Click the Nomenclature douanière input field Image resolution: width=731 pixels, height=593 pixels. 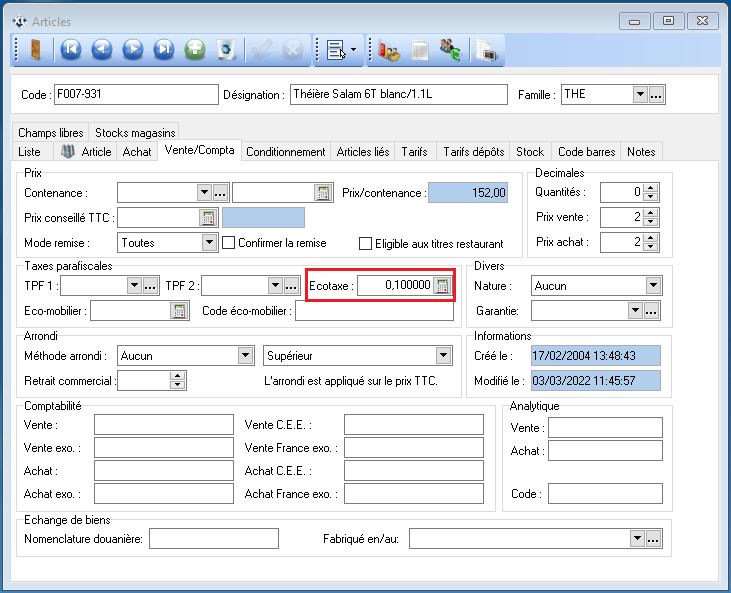[x=214, y=539]
